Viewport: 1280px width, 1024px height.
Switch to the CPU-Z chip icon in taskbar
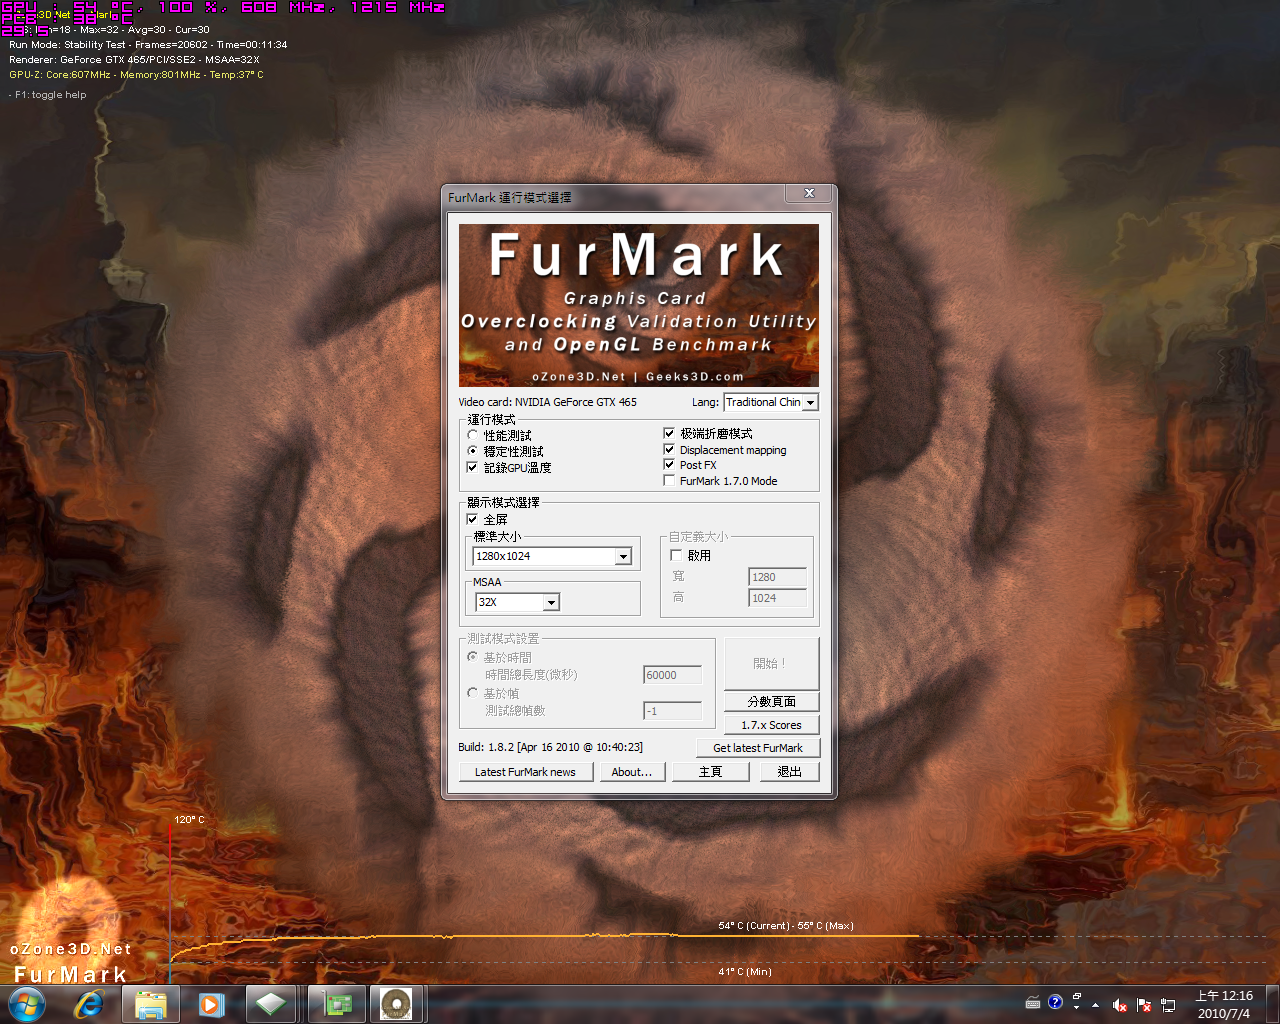tap(270, 1004)
